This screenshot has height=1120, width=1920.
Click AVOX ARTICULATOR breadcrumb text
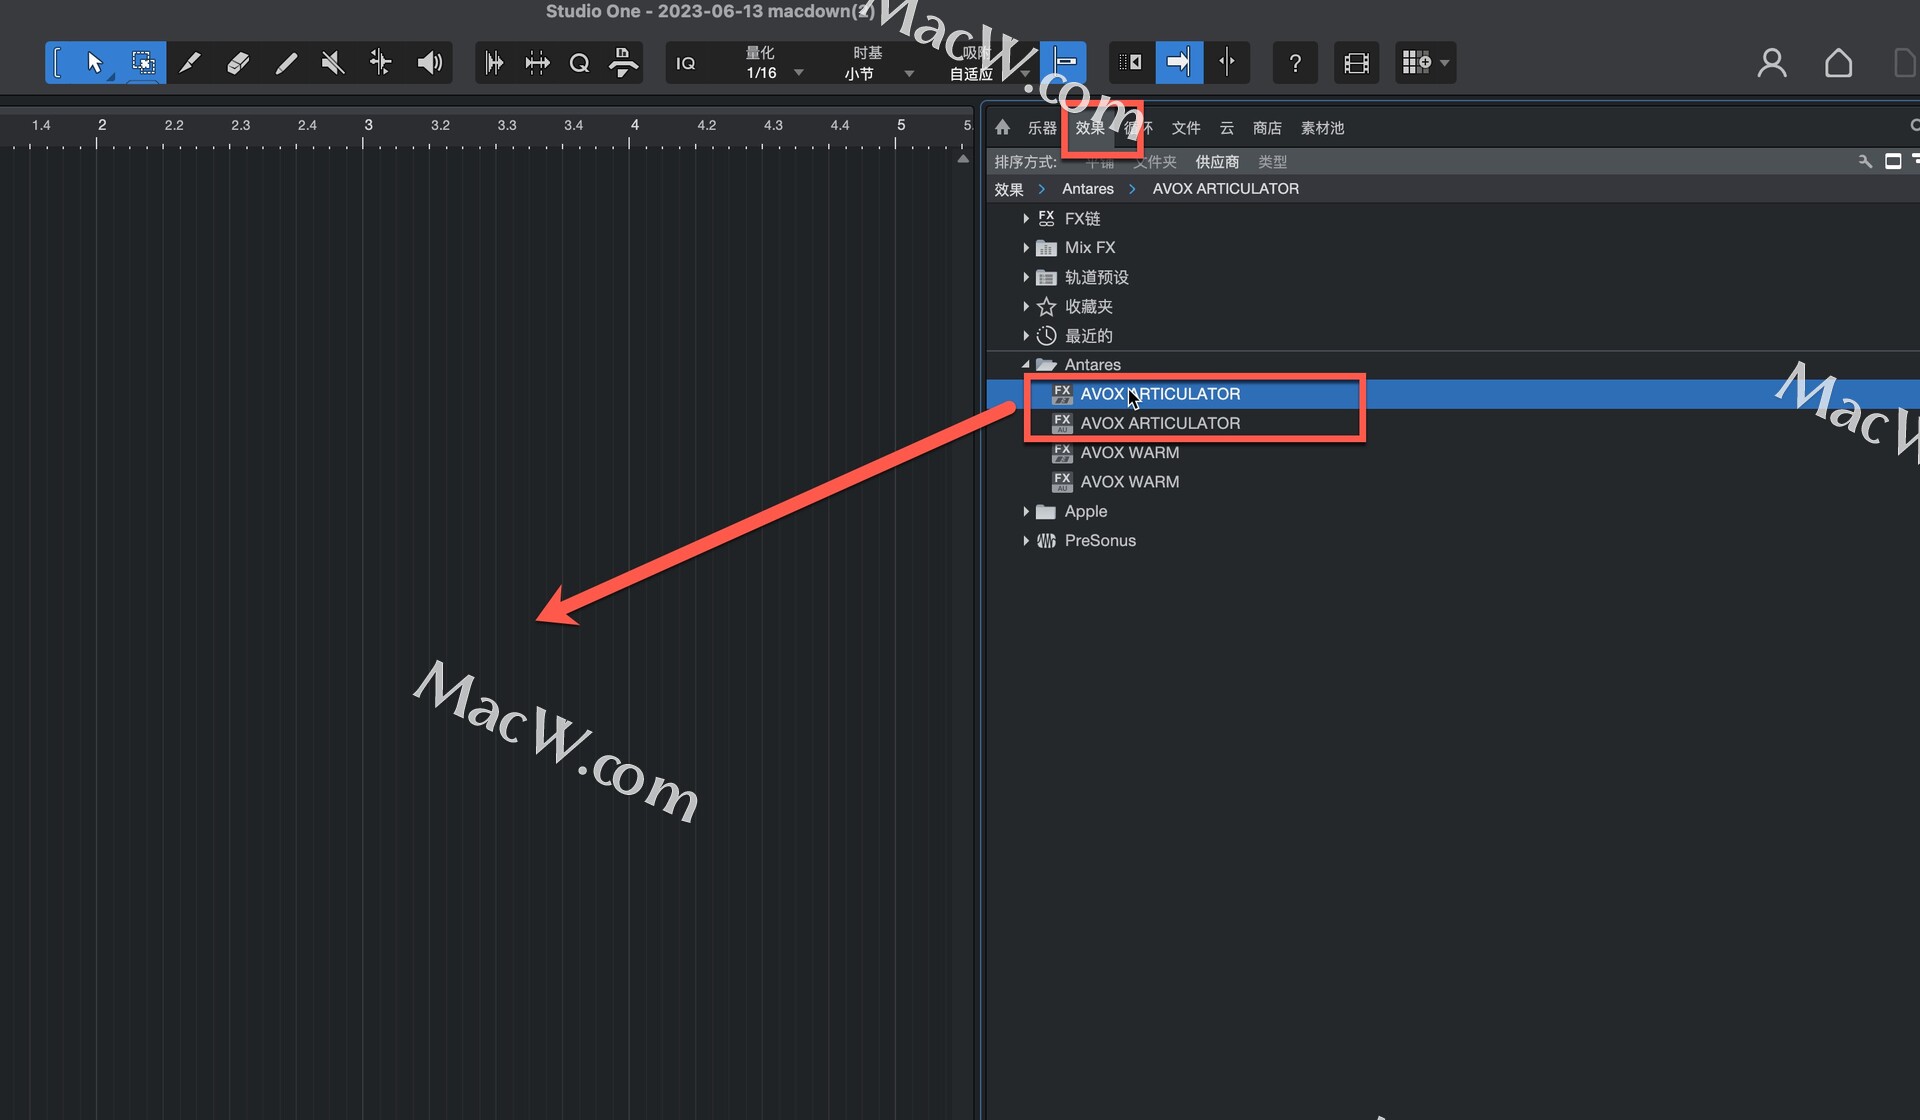point(1226,189)
